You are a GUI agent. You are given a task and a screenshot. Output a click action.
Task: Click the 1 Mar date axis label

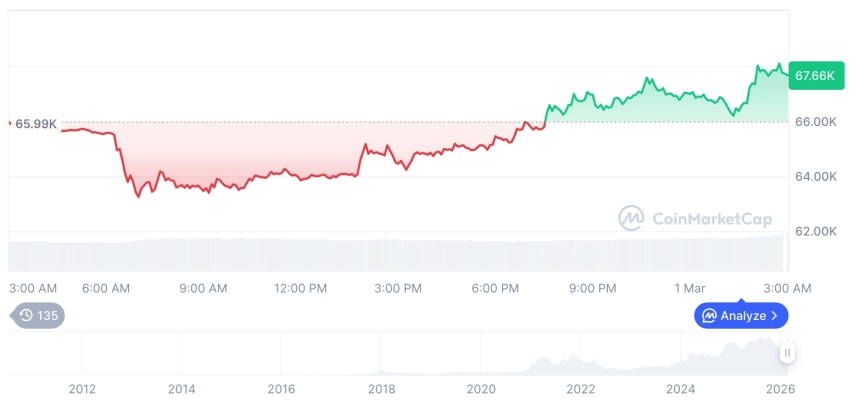pos(690,288)
